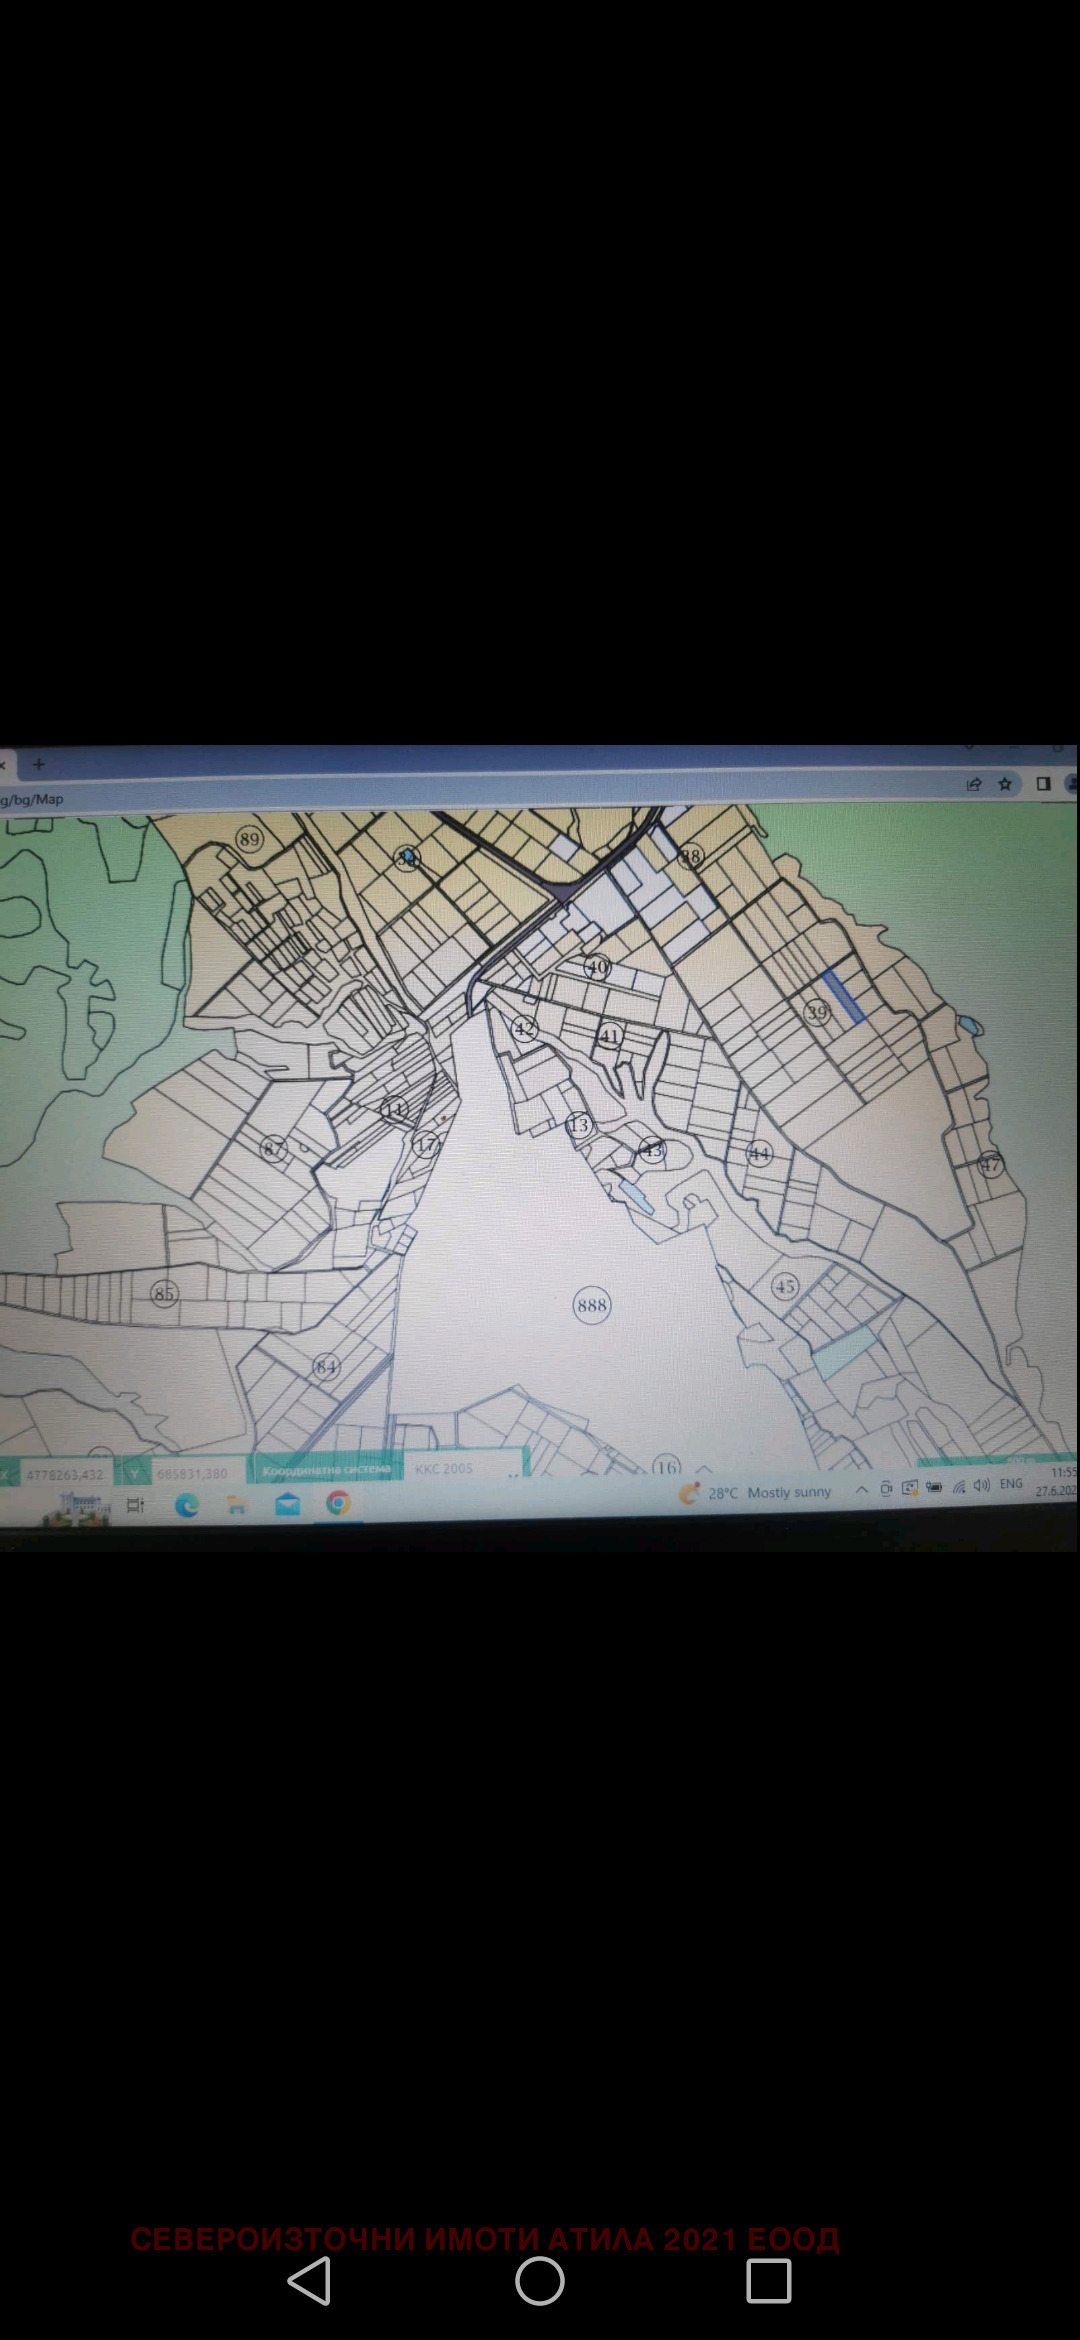Tap the Android home circle button
The width and height of the screenshot is (1080, 2340).
(540, 2280)
